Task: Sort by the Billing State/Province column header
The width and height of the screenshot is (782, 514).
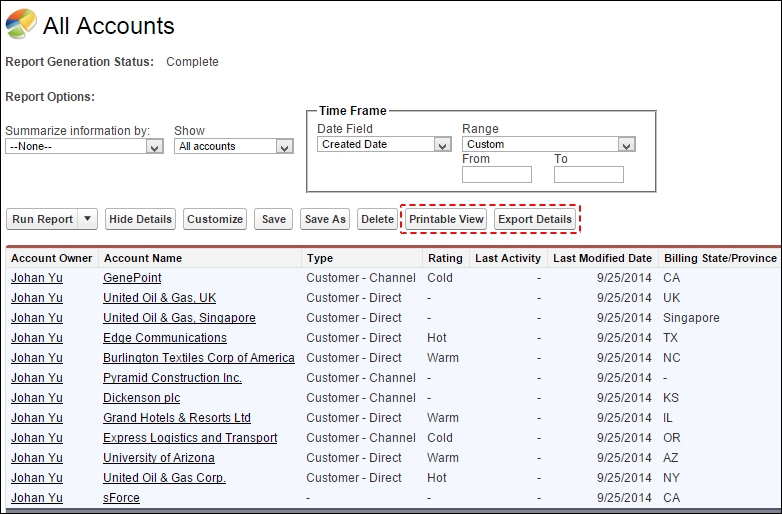Action: 720,258
